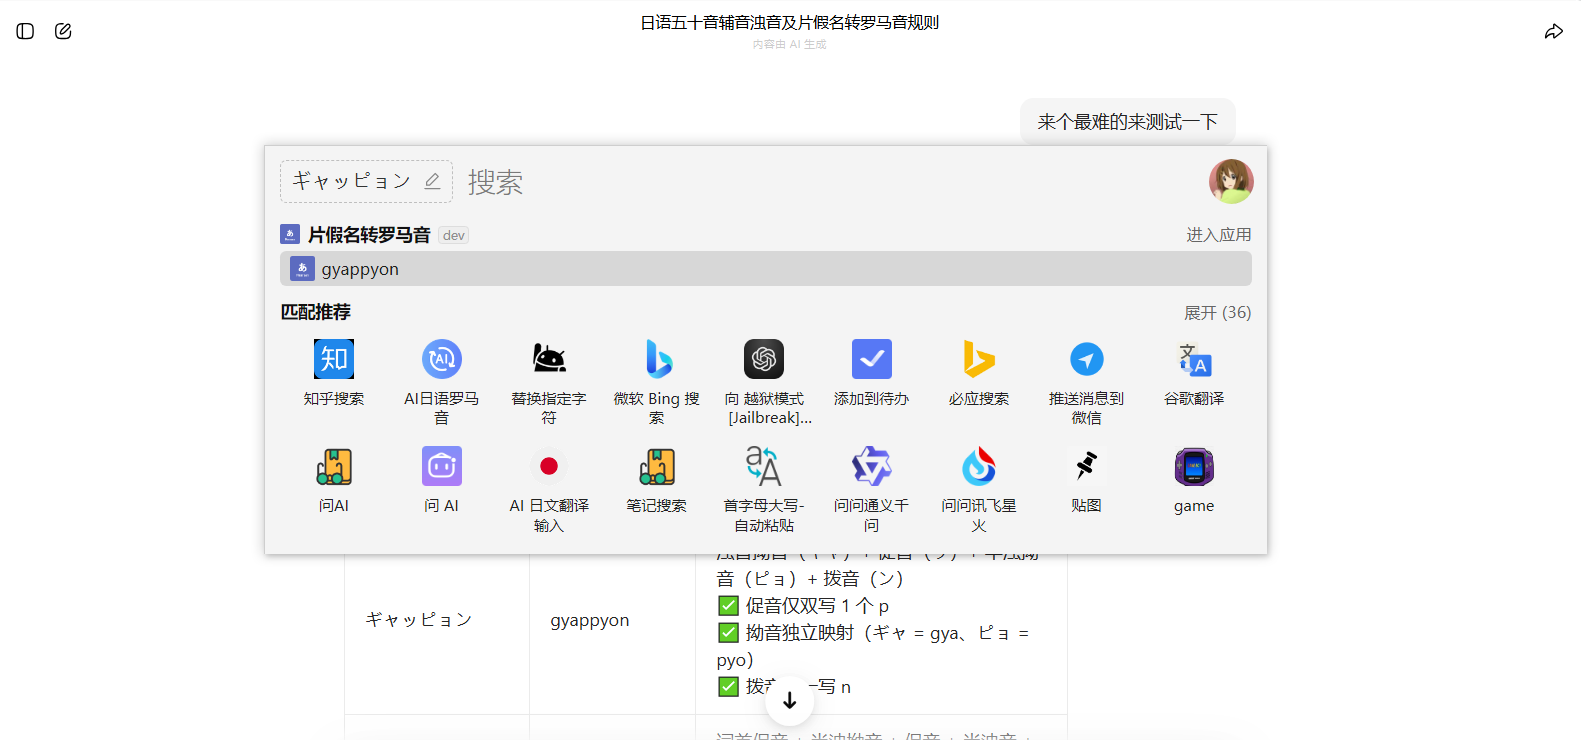
Task: Open the 谷歌翻译 plugin
Action: click(1194, 360)
